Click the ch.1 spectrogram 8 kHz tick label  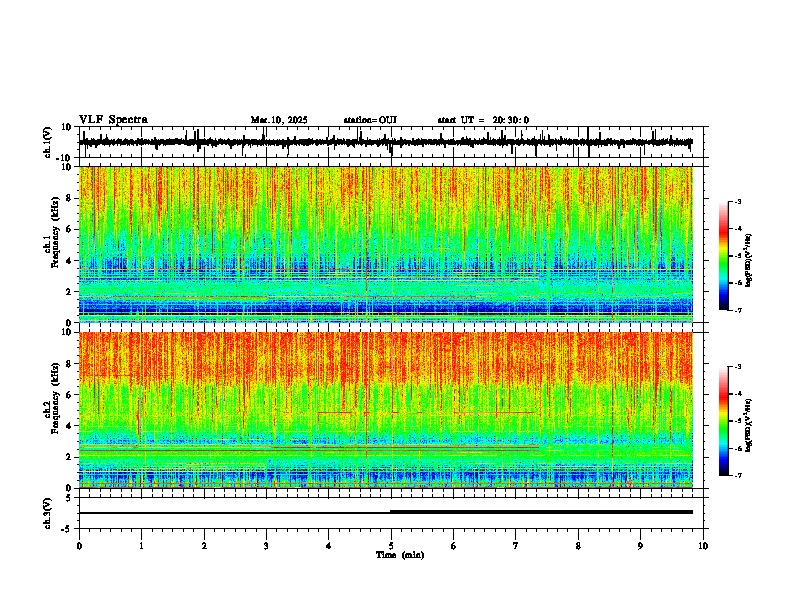[x=69, y=198]
